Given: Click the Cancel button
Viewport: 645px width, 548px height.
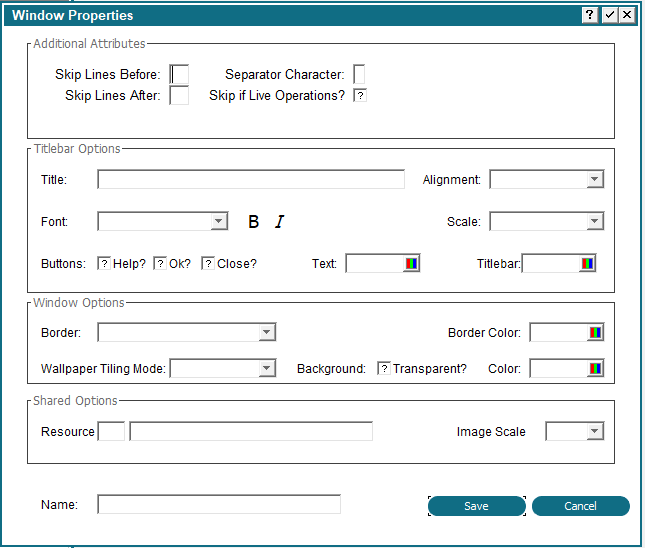Looking at the screenshot, I should coord(580,506).
